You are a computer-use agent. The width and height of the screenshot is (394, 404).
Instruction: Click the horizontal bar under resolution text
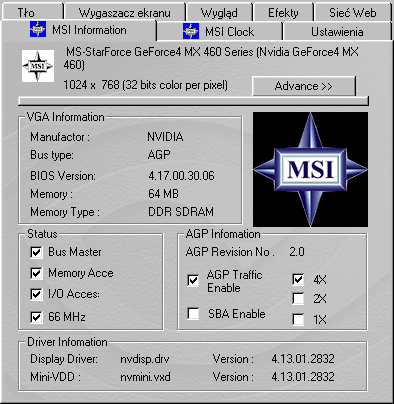(x=193, y=101)
